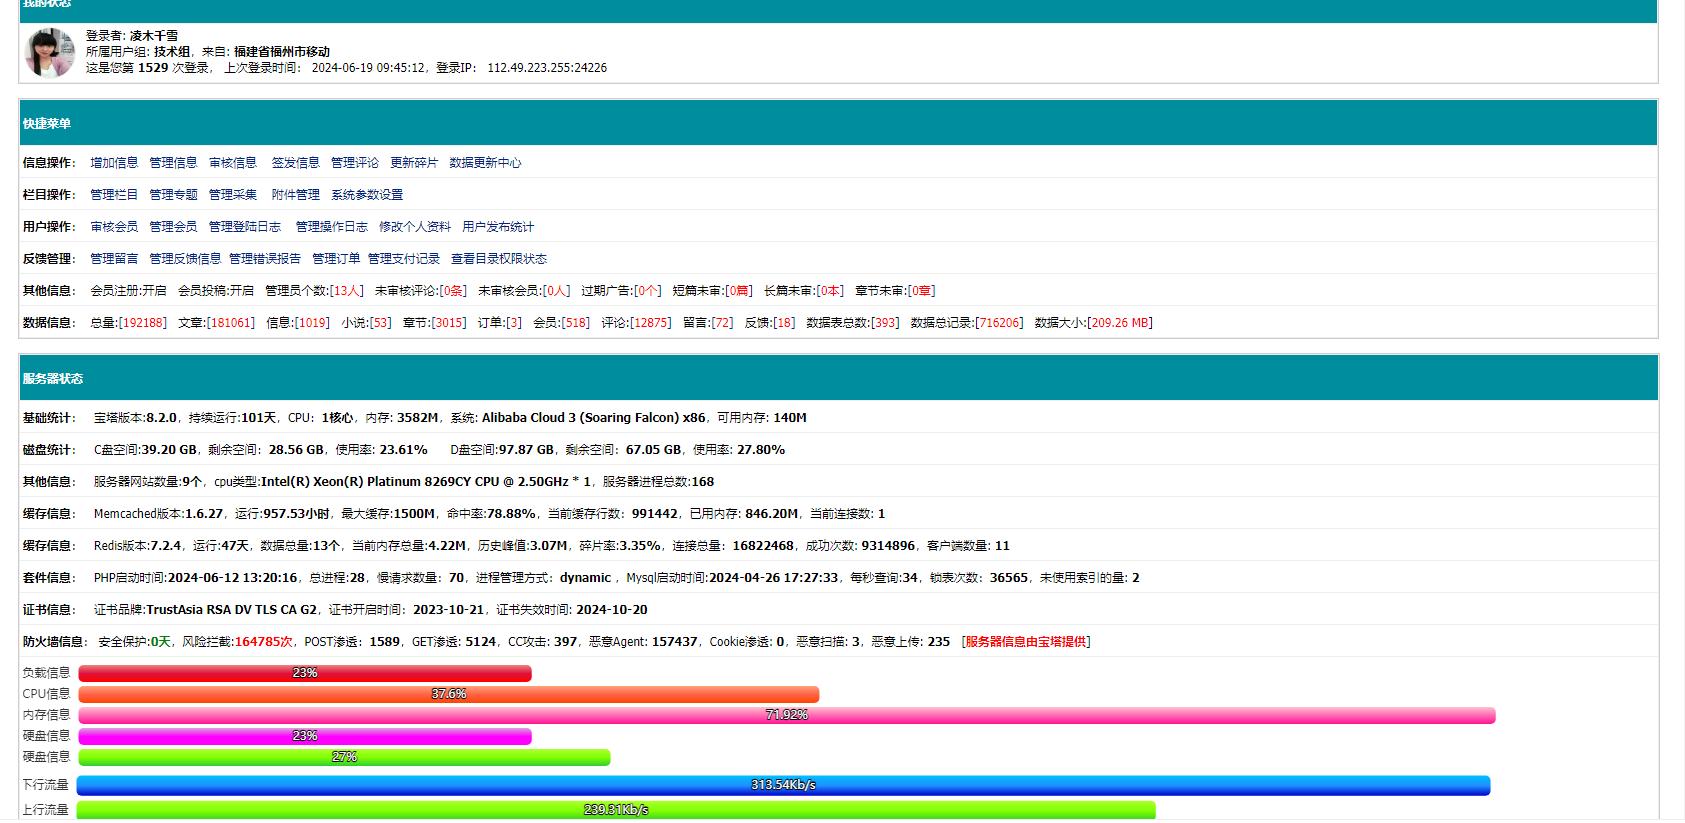Click 风险拦截 164785次 value
This screenshot has height=823, width=1685.
pos(263,642)
